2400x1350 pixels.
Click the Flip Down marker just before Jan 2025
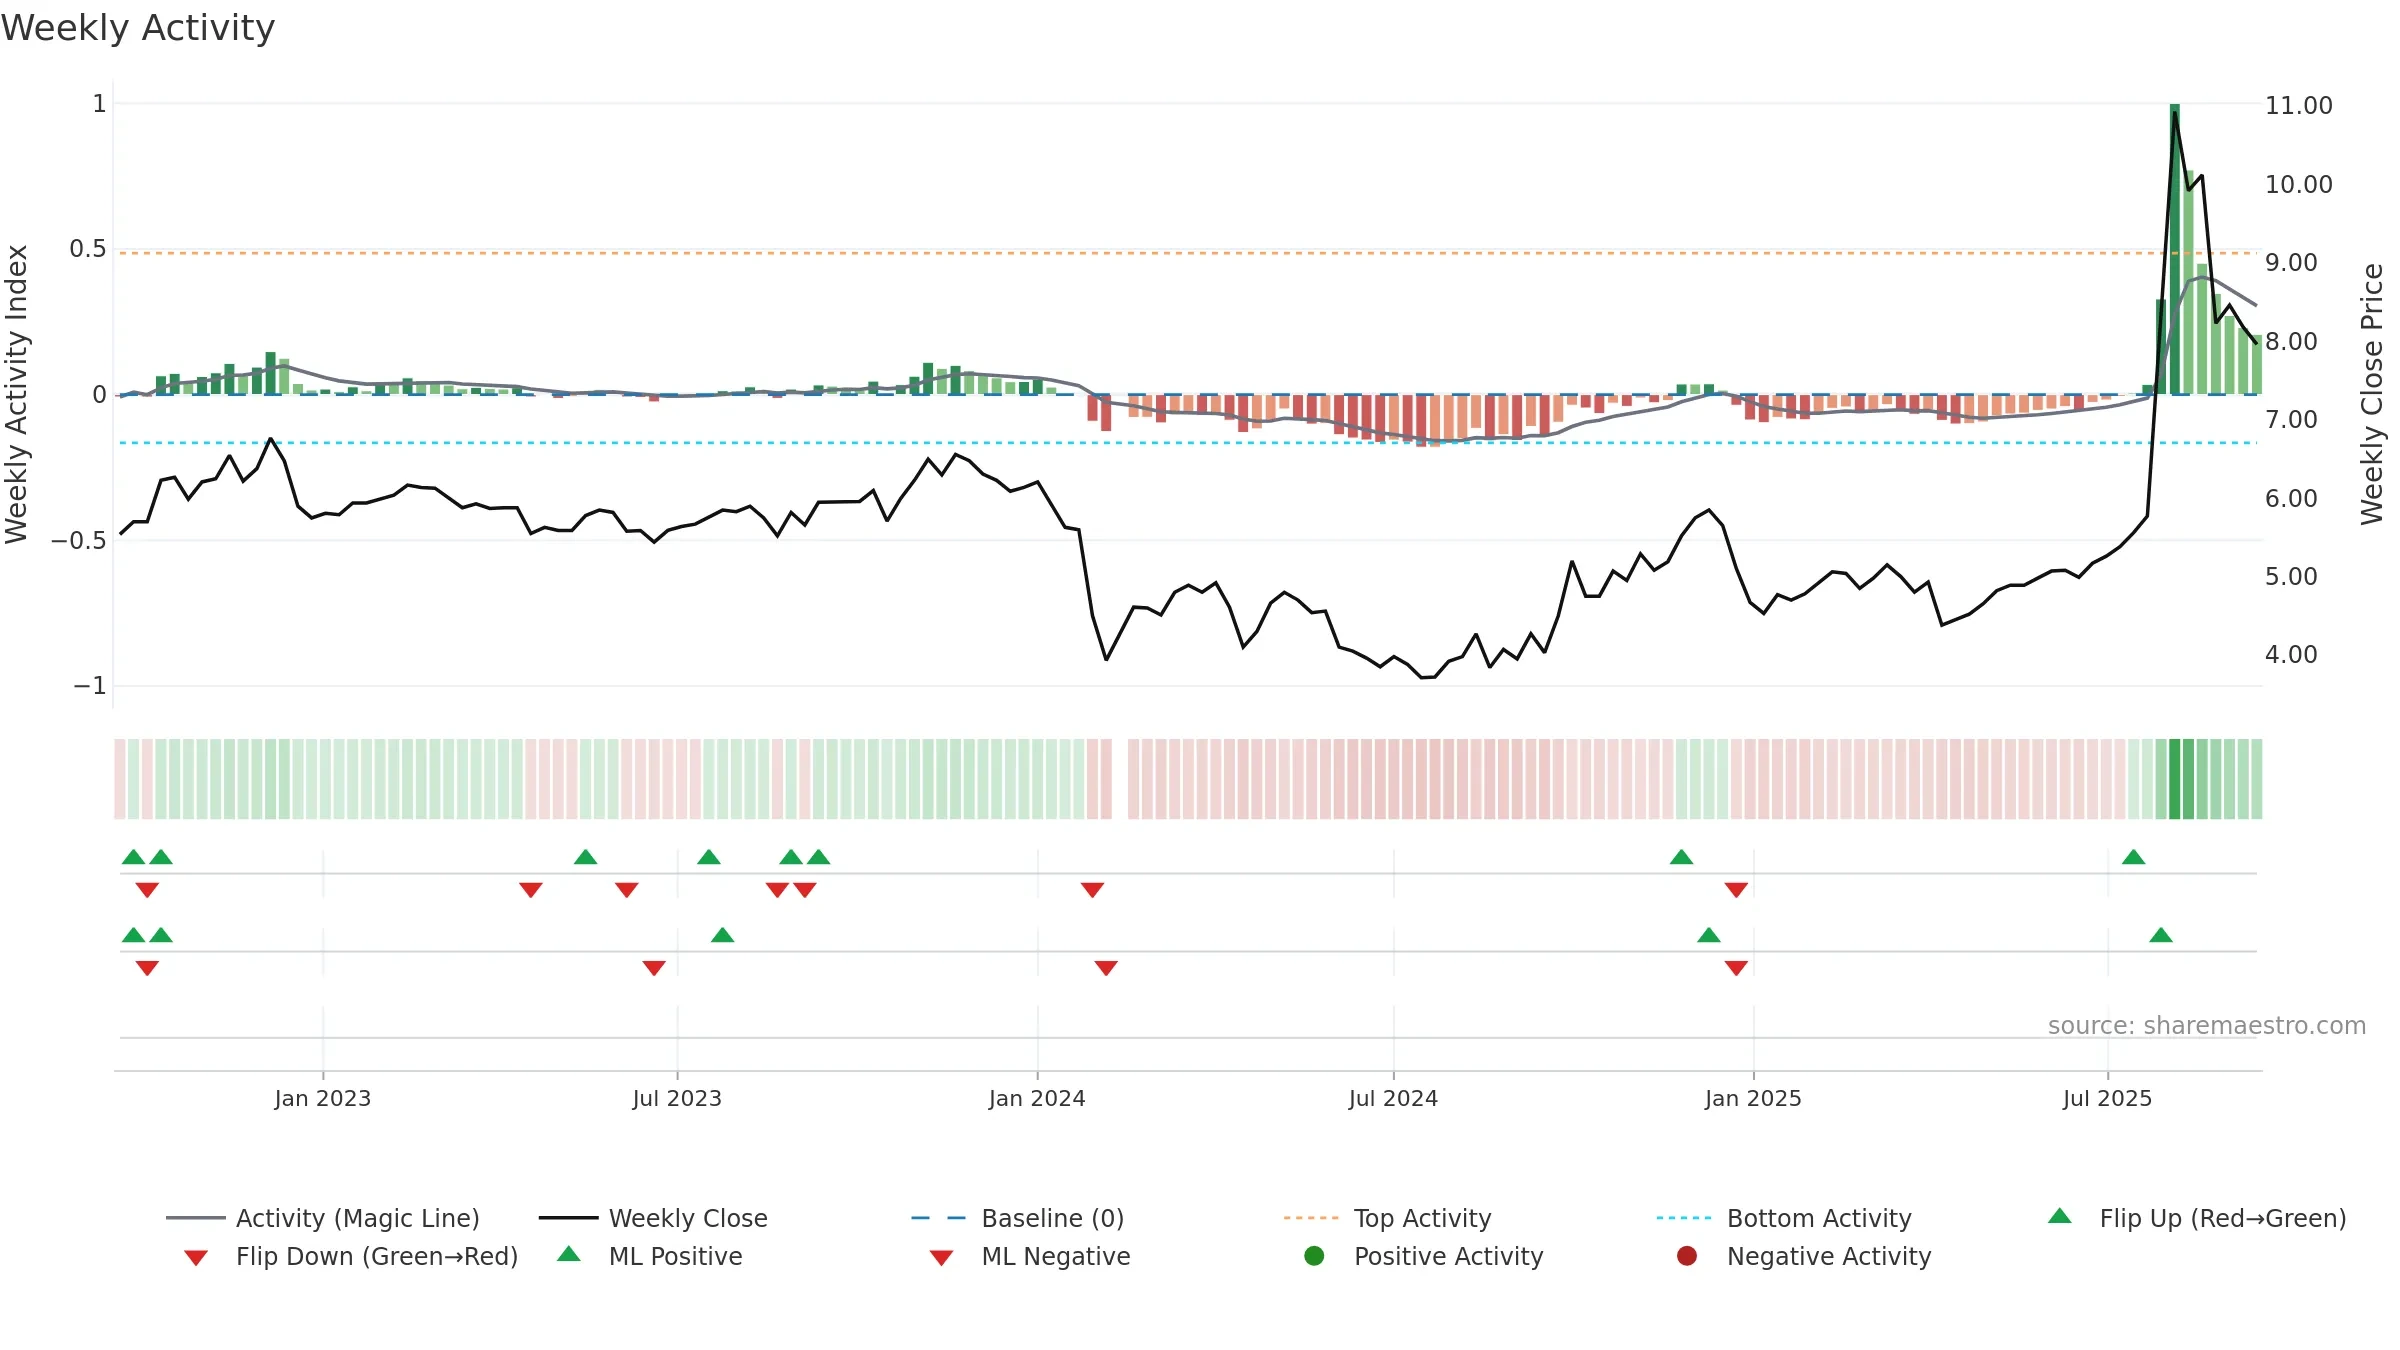(1736, 890)
